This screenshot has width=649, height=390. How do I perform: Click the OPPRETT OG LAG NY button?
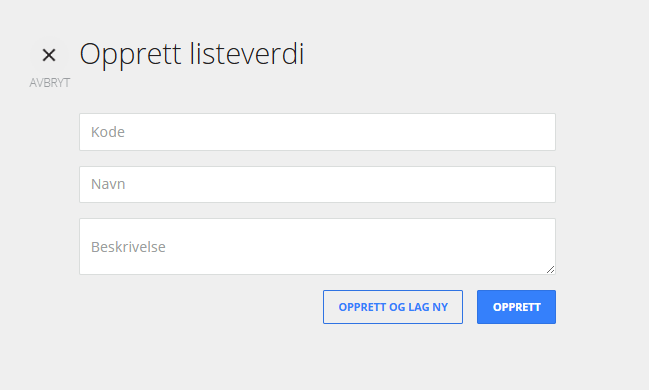pos(393,307)
